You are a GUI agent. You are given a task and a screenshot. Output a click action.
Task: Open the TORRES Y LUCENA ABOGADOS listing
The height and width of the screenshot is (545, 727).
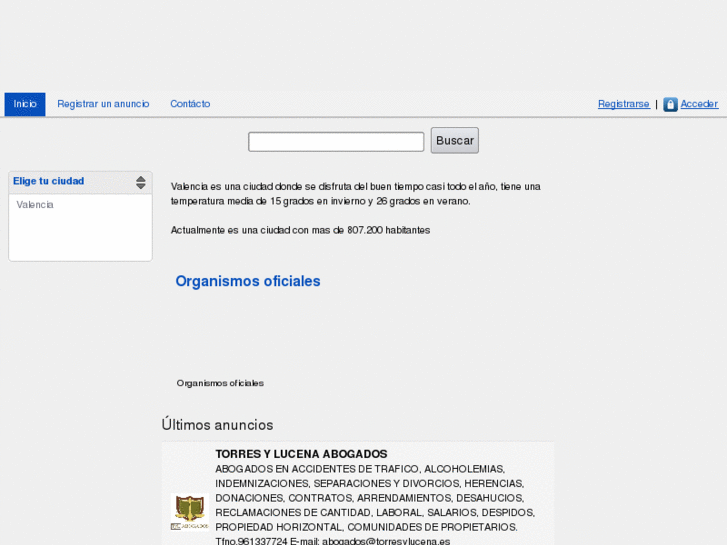click(x=301, y=454)
